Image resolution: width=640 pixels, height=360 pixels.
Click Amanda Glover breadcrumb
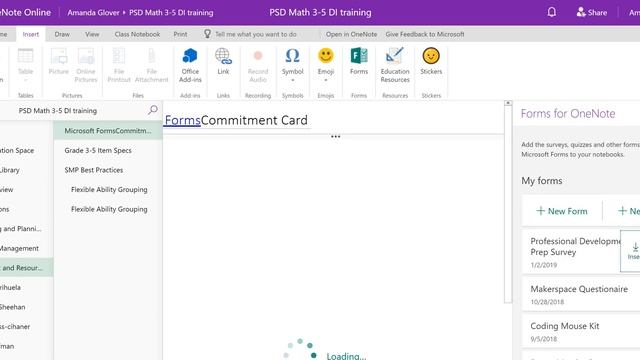coord(93,13)
